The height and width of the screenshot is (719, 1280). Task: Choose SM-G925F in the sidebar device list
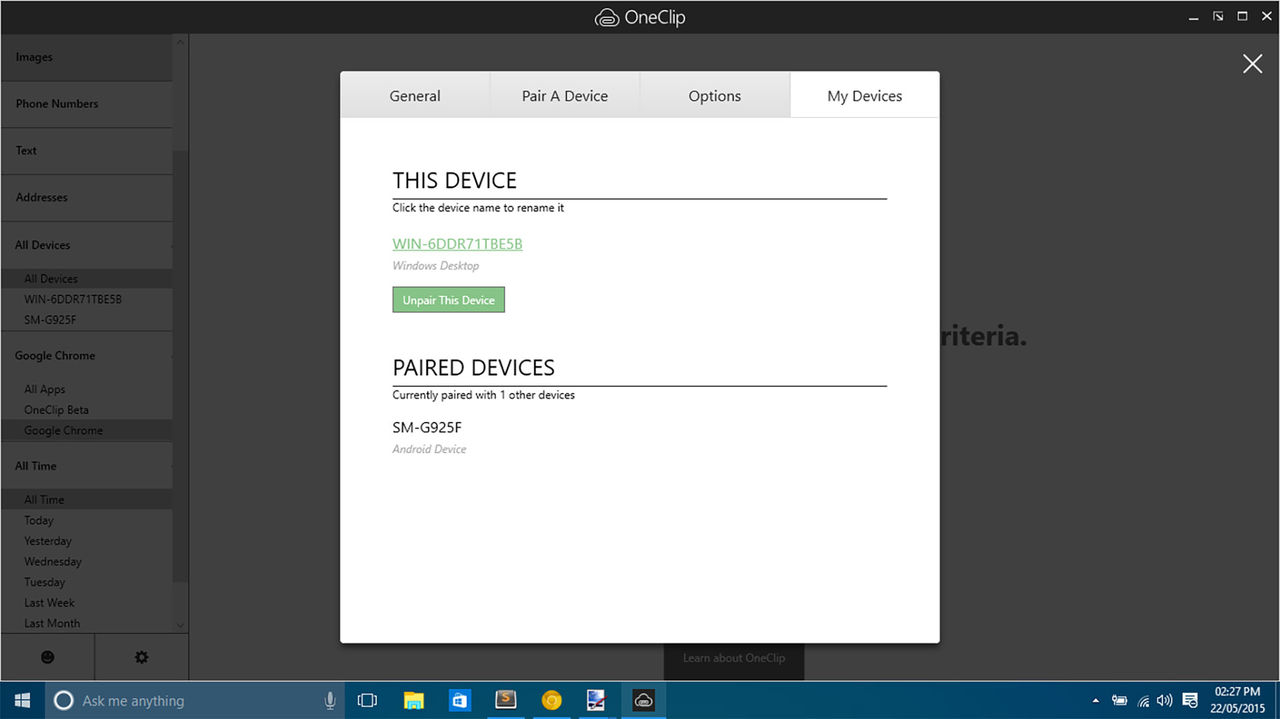(x=87, y=320)
